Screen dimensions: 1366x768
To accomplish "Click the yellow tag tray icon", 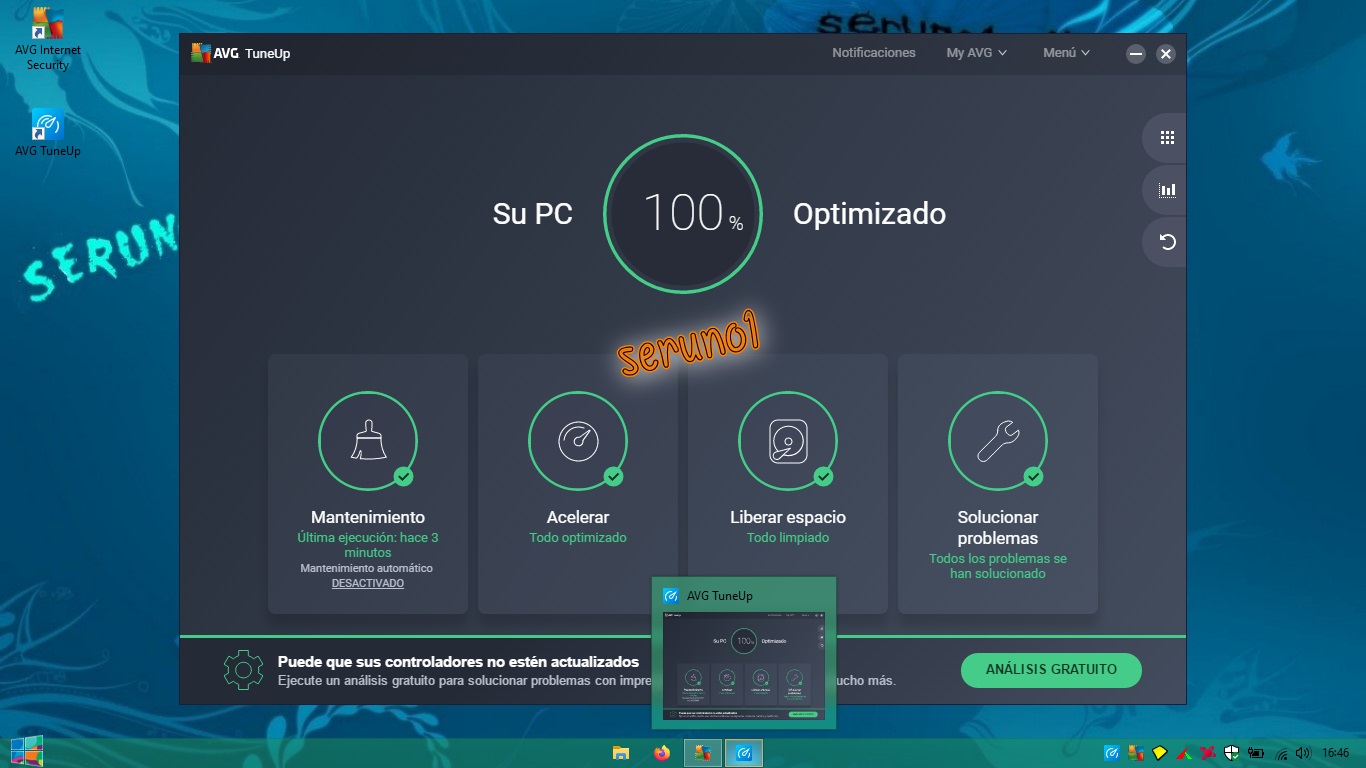I will [x=1160, y=752].
